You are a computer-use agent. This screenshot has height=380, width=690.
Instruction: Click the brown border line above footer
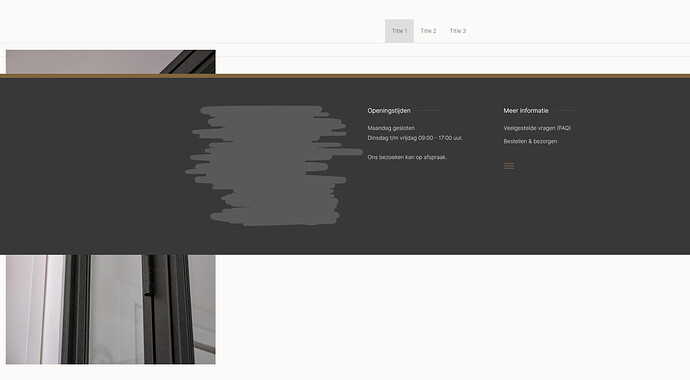[345, 76]
